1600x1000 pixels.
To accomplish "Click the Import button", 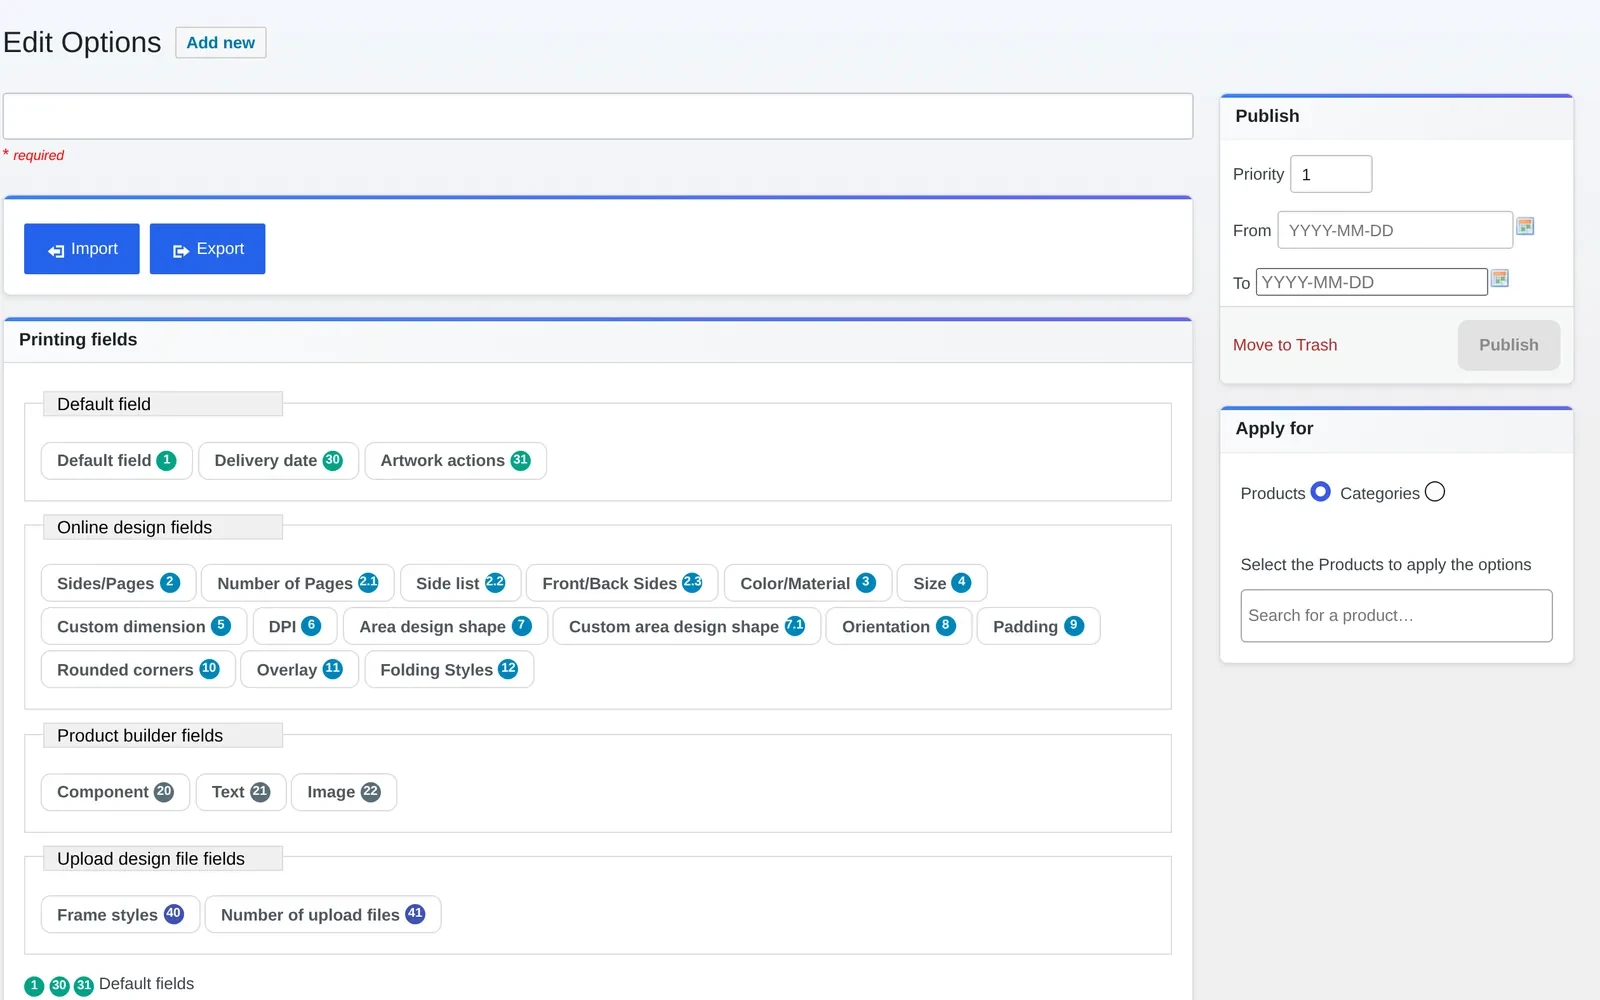I will 82,249.
